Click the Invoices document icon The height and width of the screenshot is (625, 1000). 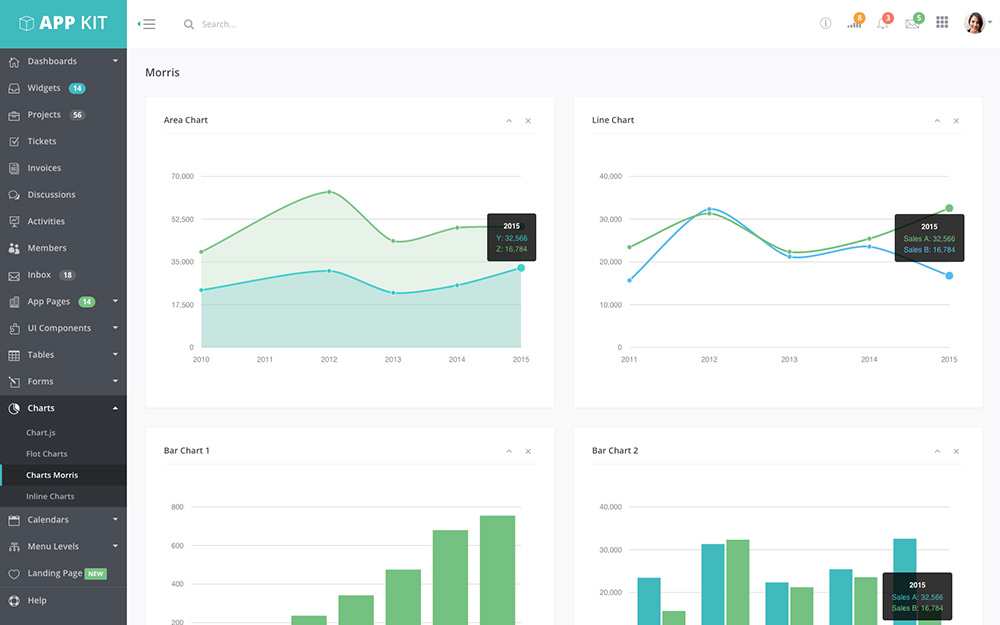pos(14,168)
